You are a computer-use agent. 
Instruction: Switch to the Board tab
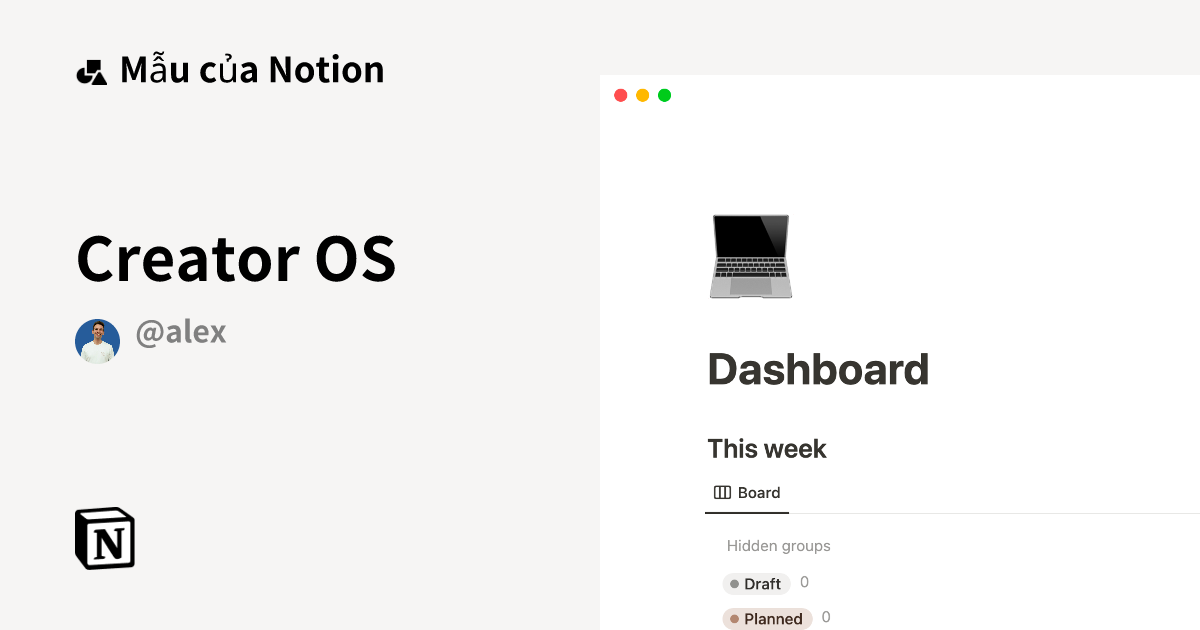point(746,492)
